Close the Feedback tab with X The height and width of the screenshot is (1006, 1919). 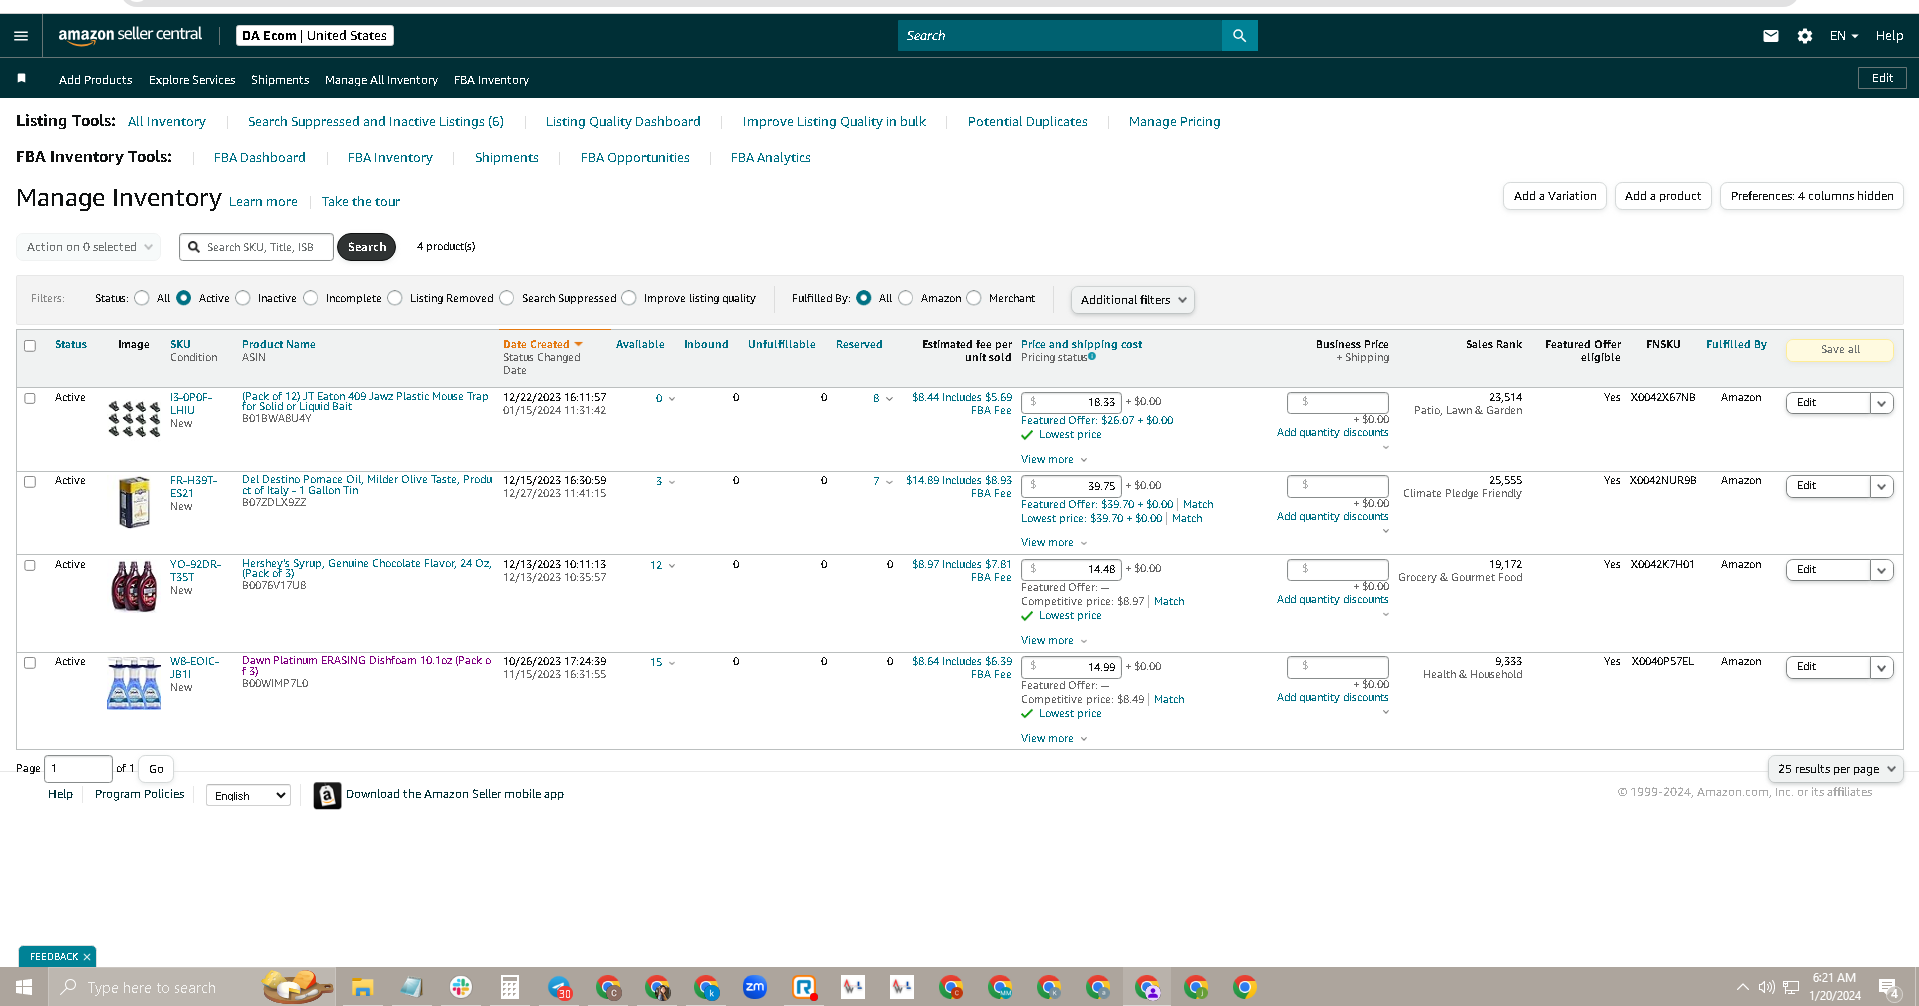point(87,957)
